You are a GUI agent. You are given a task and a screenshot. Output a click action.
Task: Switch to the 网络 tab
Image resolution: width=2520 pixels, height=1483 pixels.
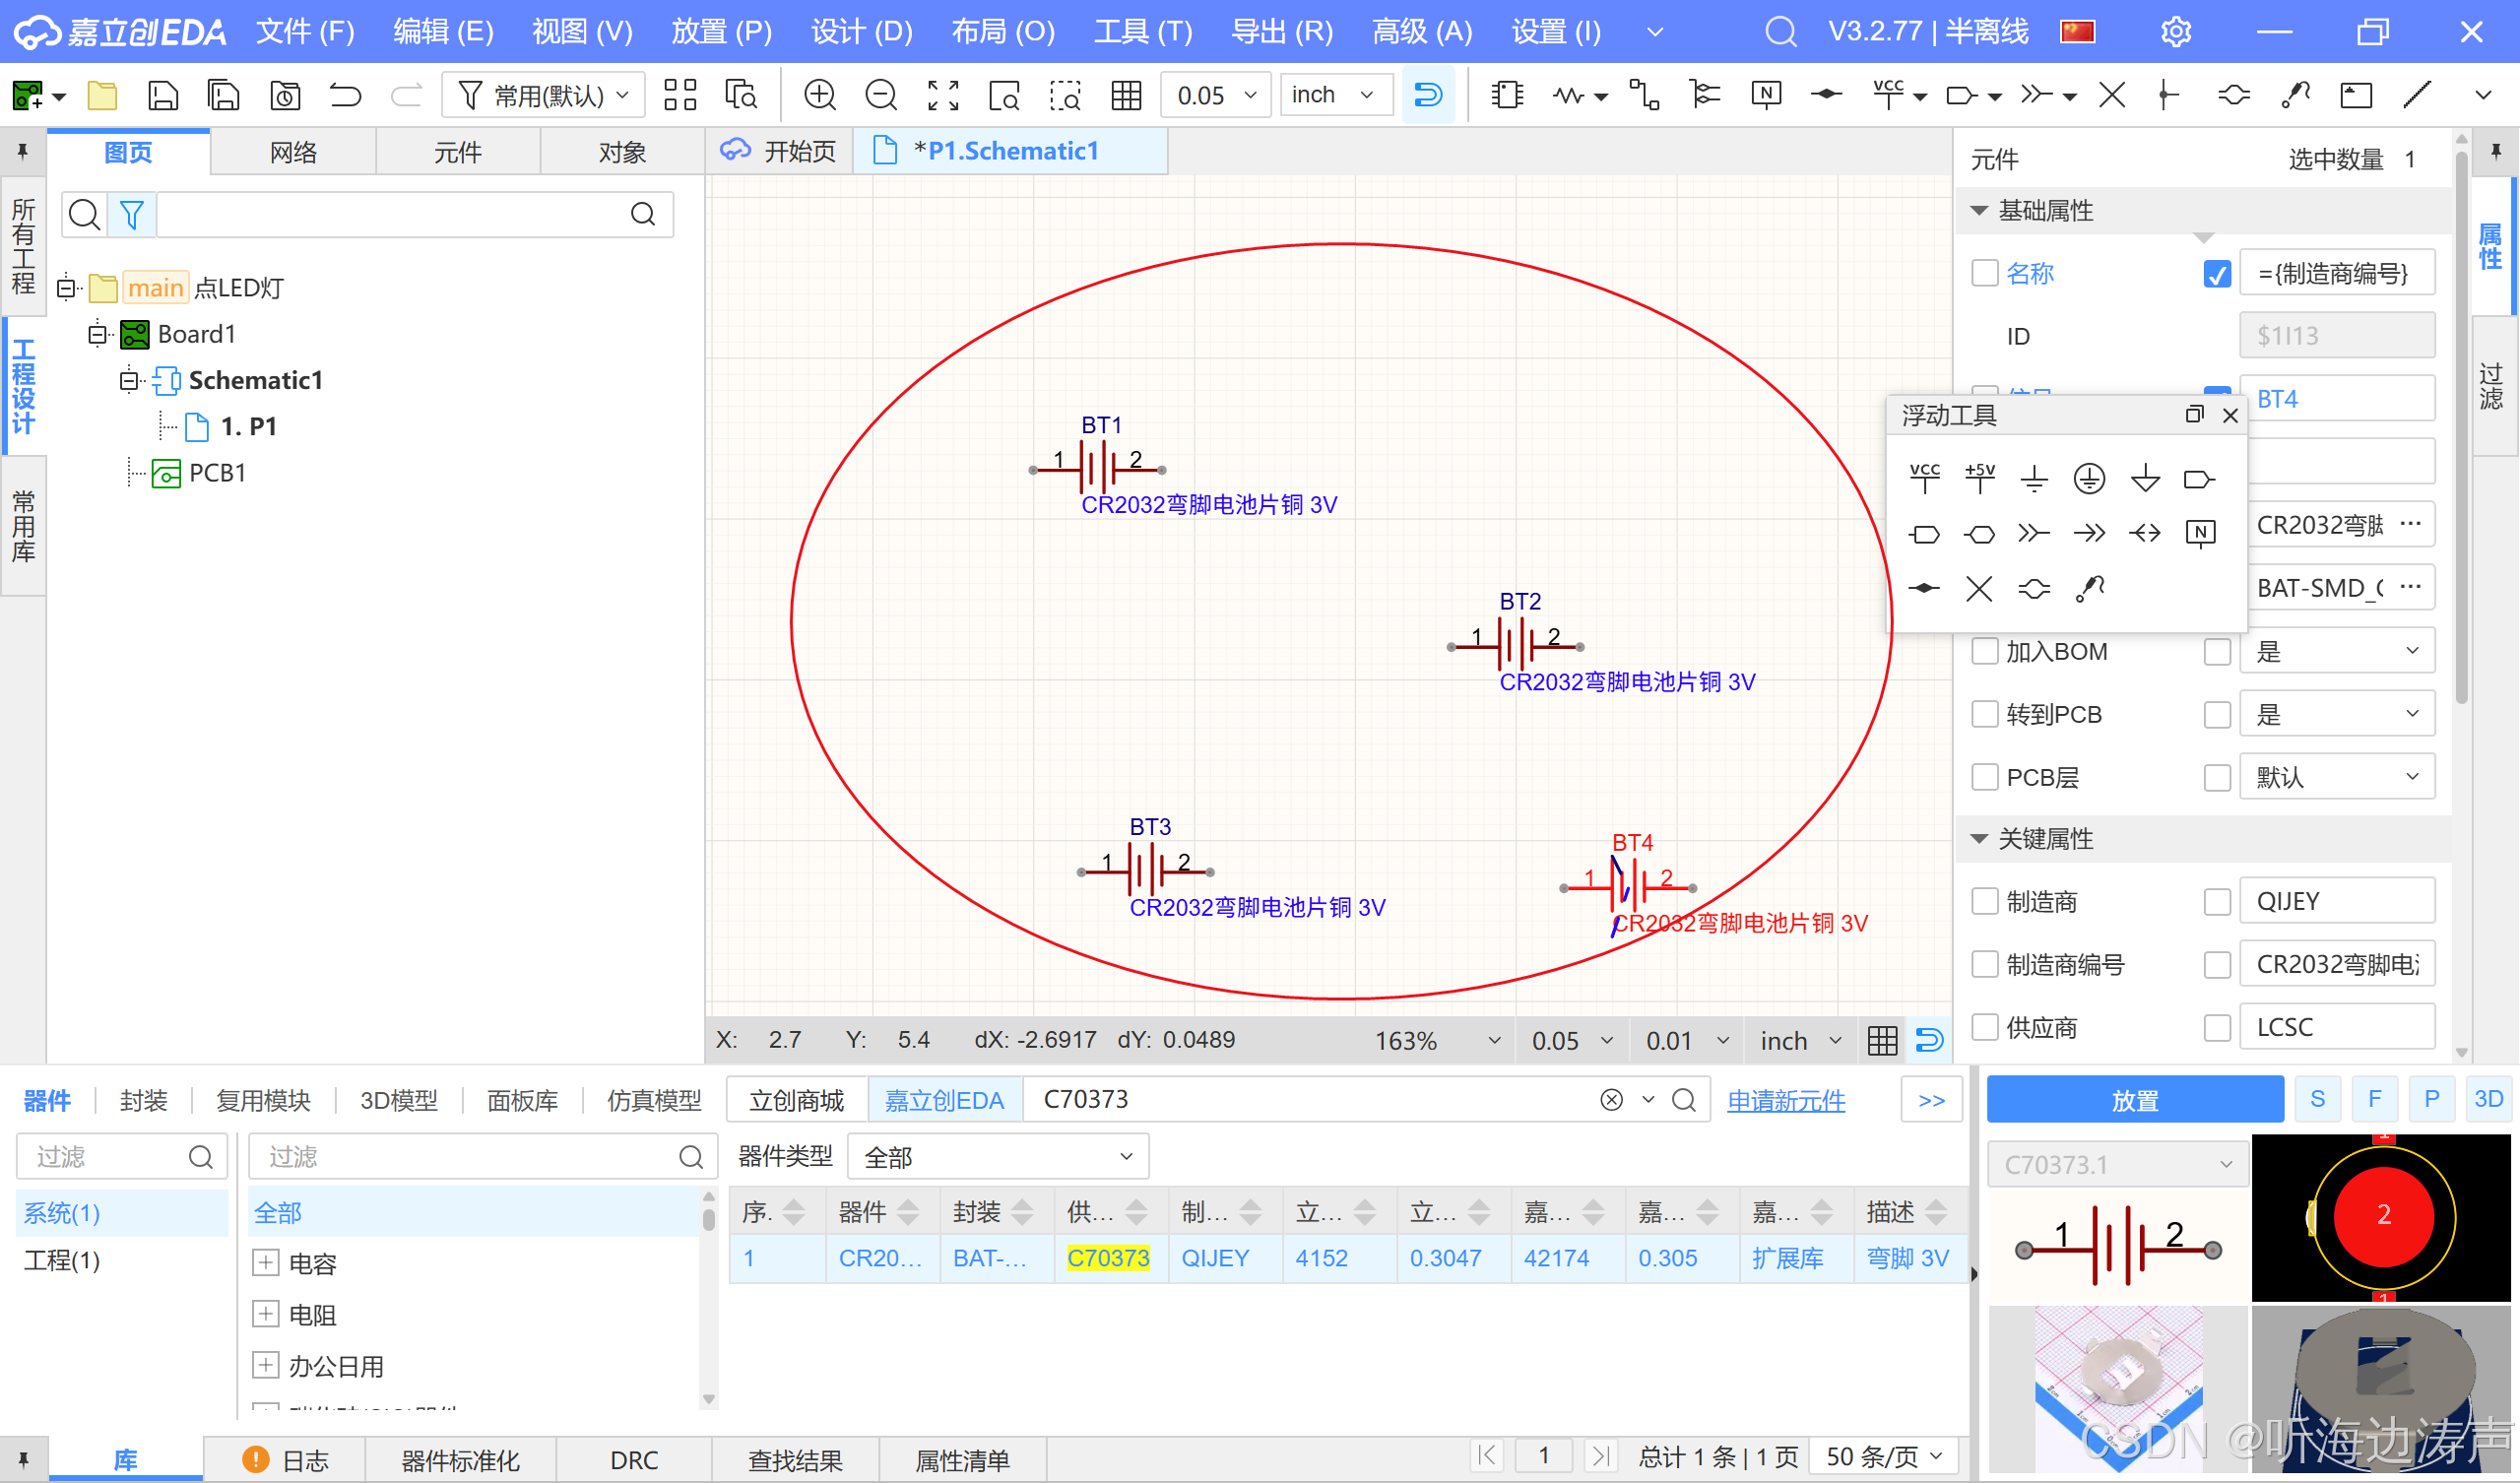292,151
